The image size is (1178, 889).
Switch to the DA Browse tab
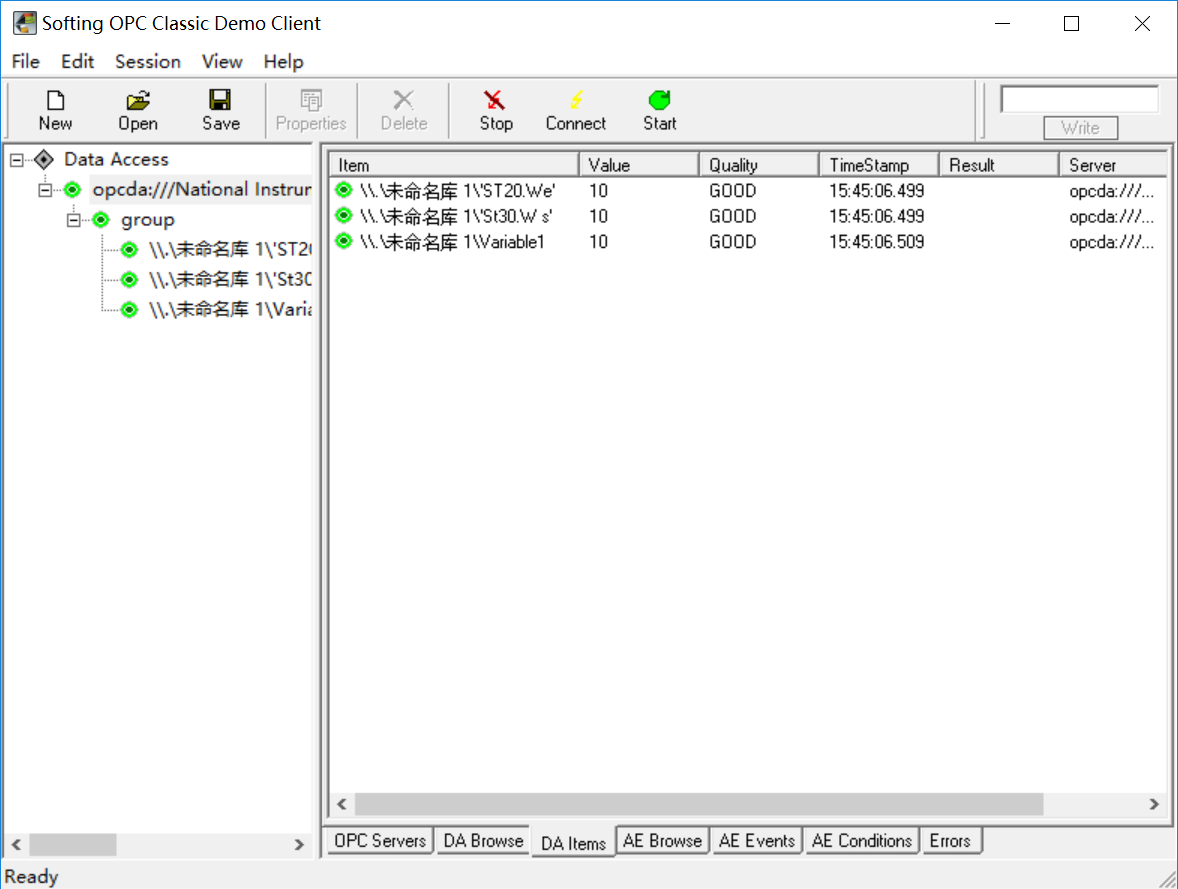pyautogui.click(x=483, y=841)
